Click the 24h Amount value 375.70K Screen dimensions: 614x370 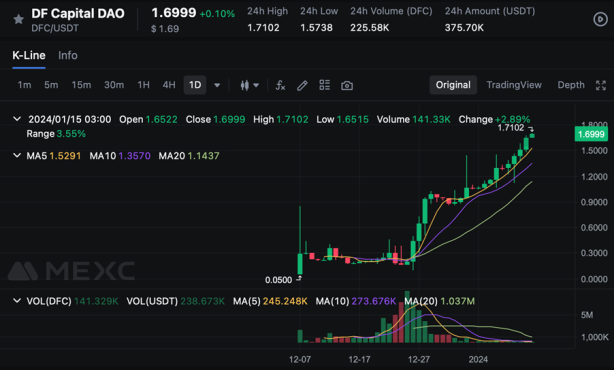coord(464,28)
